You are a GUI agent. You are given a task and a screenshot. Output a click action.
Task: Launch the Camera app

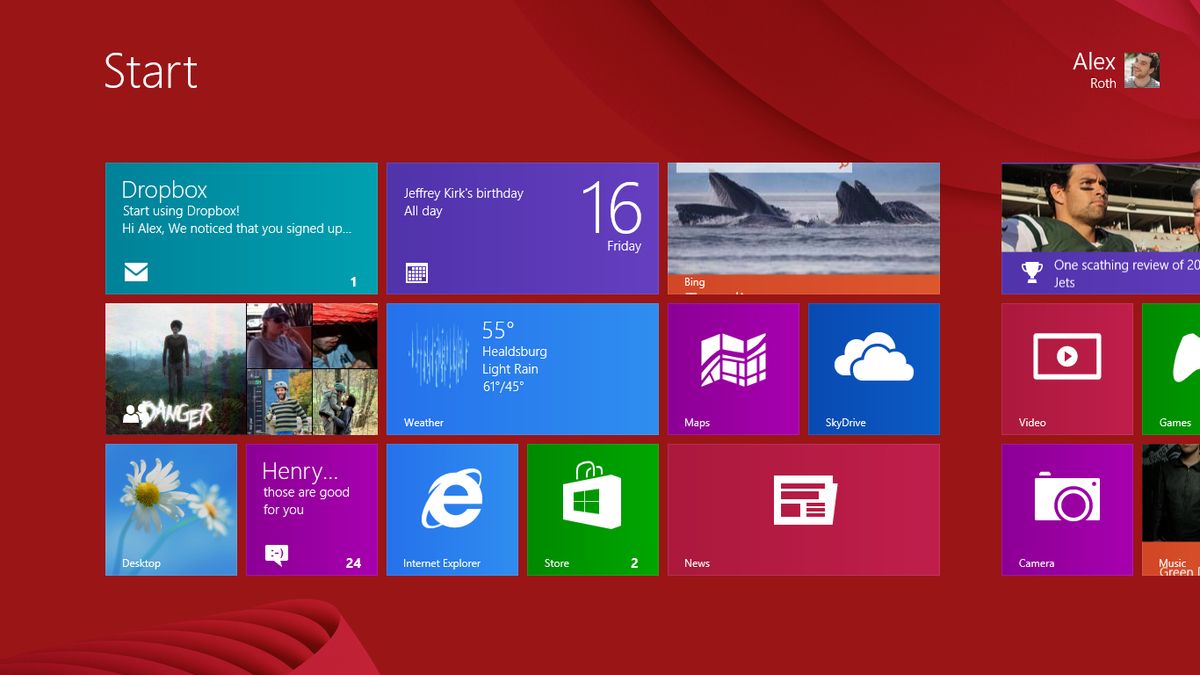pyautogui.click(x=1067, y=509)
